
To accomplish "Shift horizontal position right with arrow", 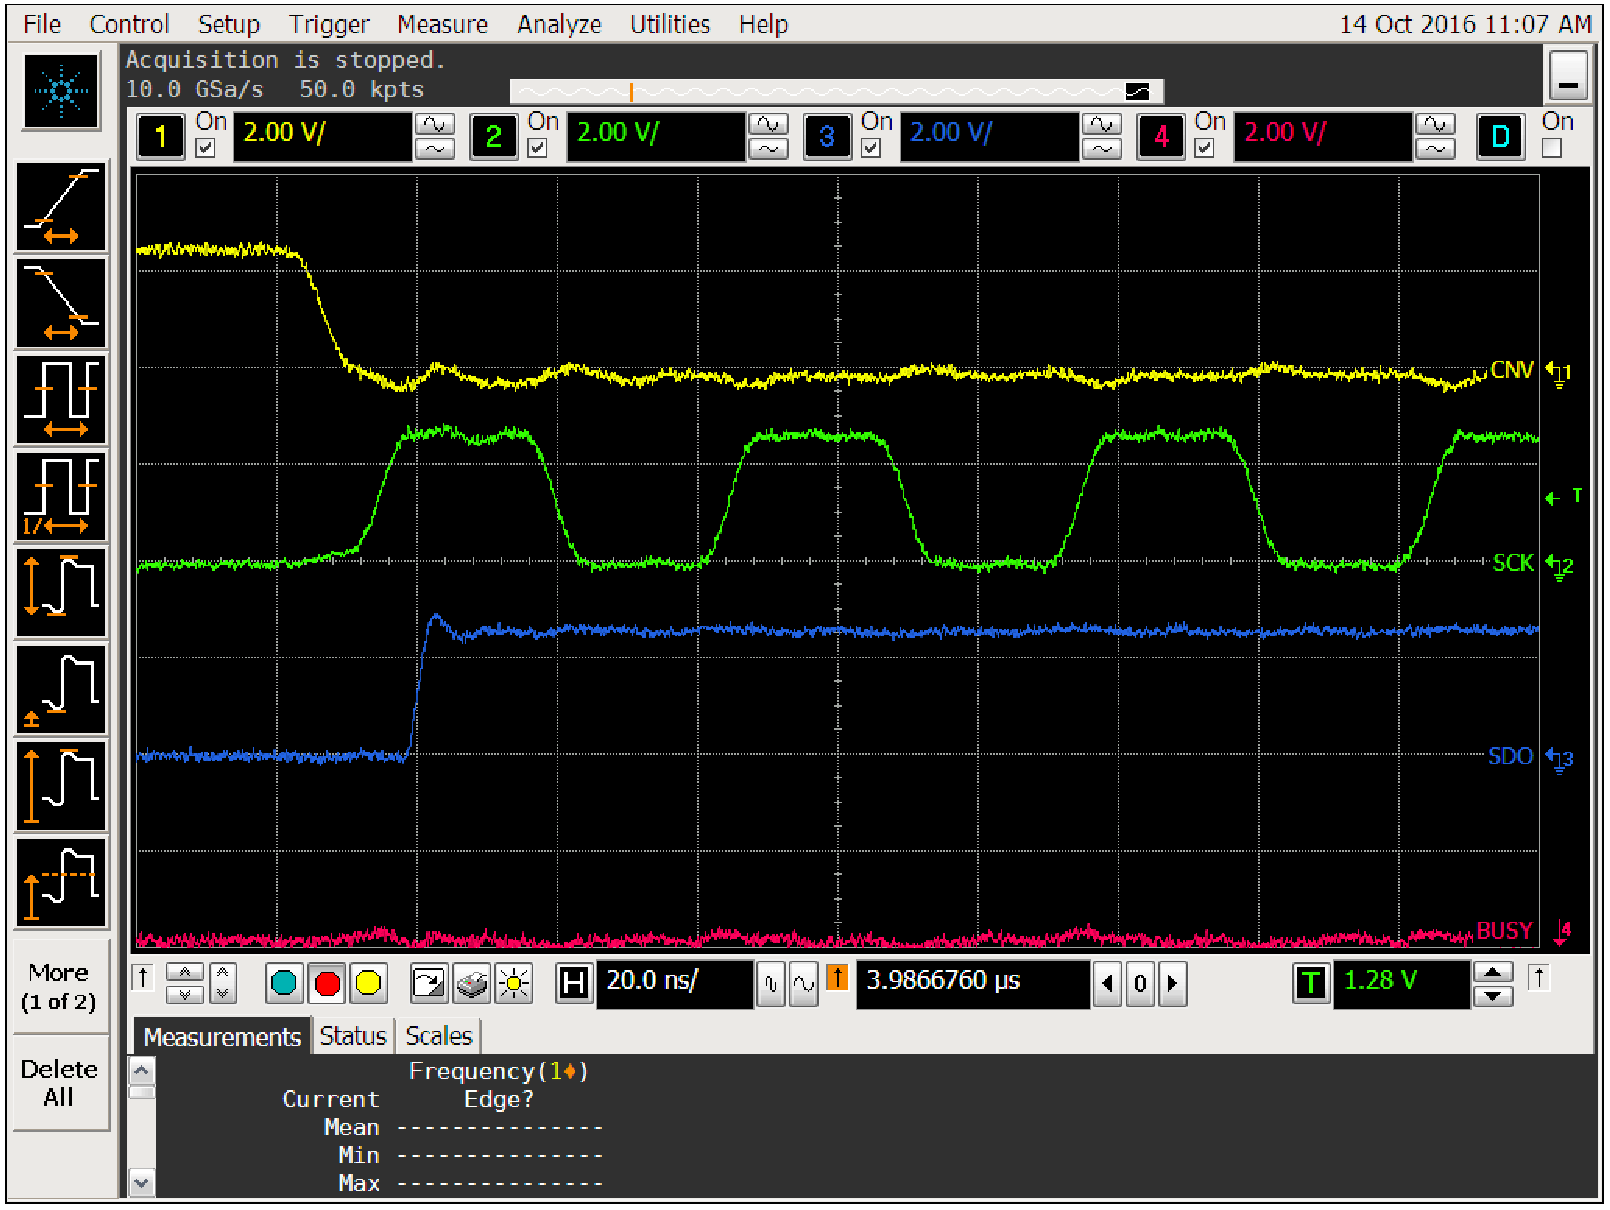I will coord(1173,984).
